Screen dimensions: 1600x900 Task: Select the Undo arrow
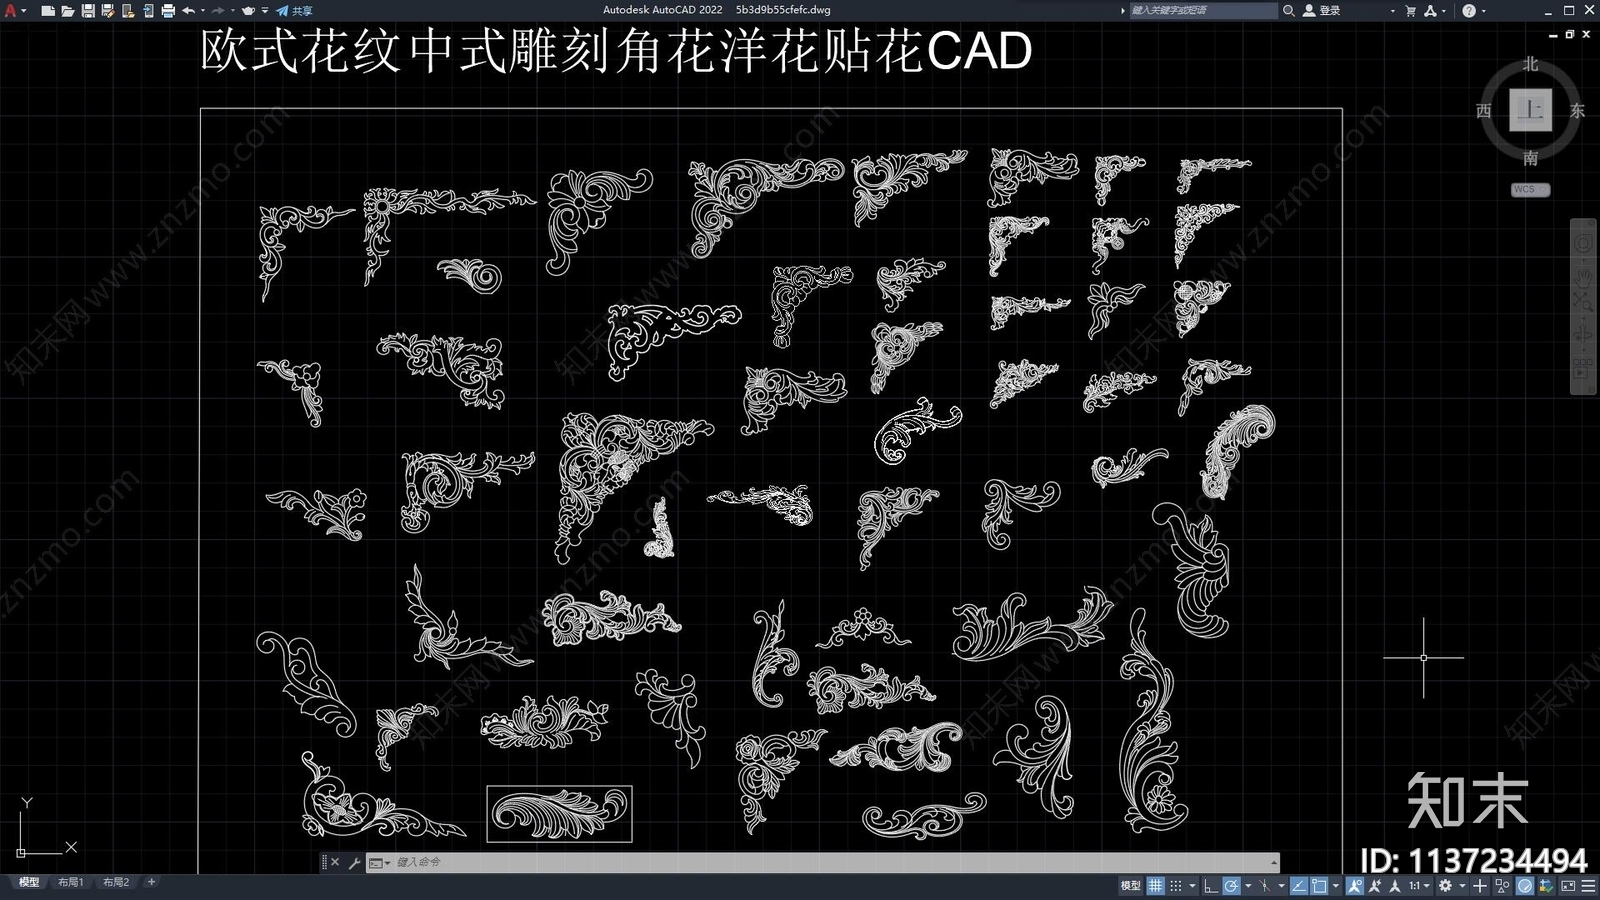(189, 10)
